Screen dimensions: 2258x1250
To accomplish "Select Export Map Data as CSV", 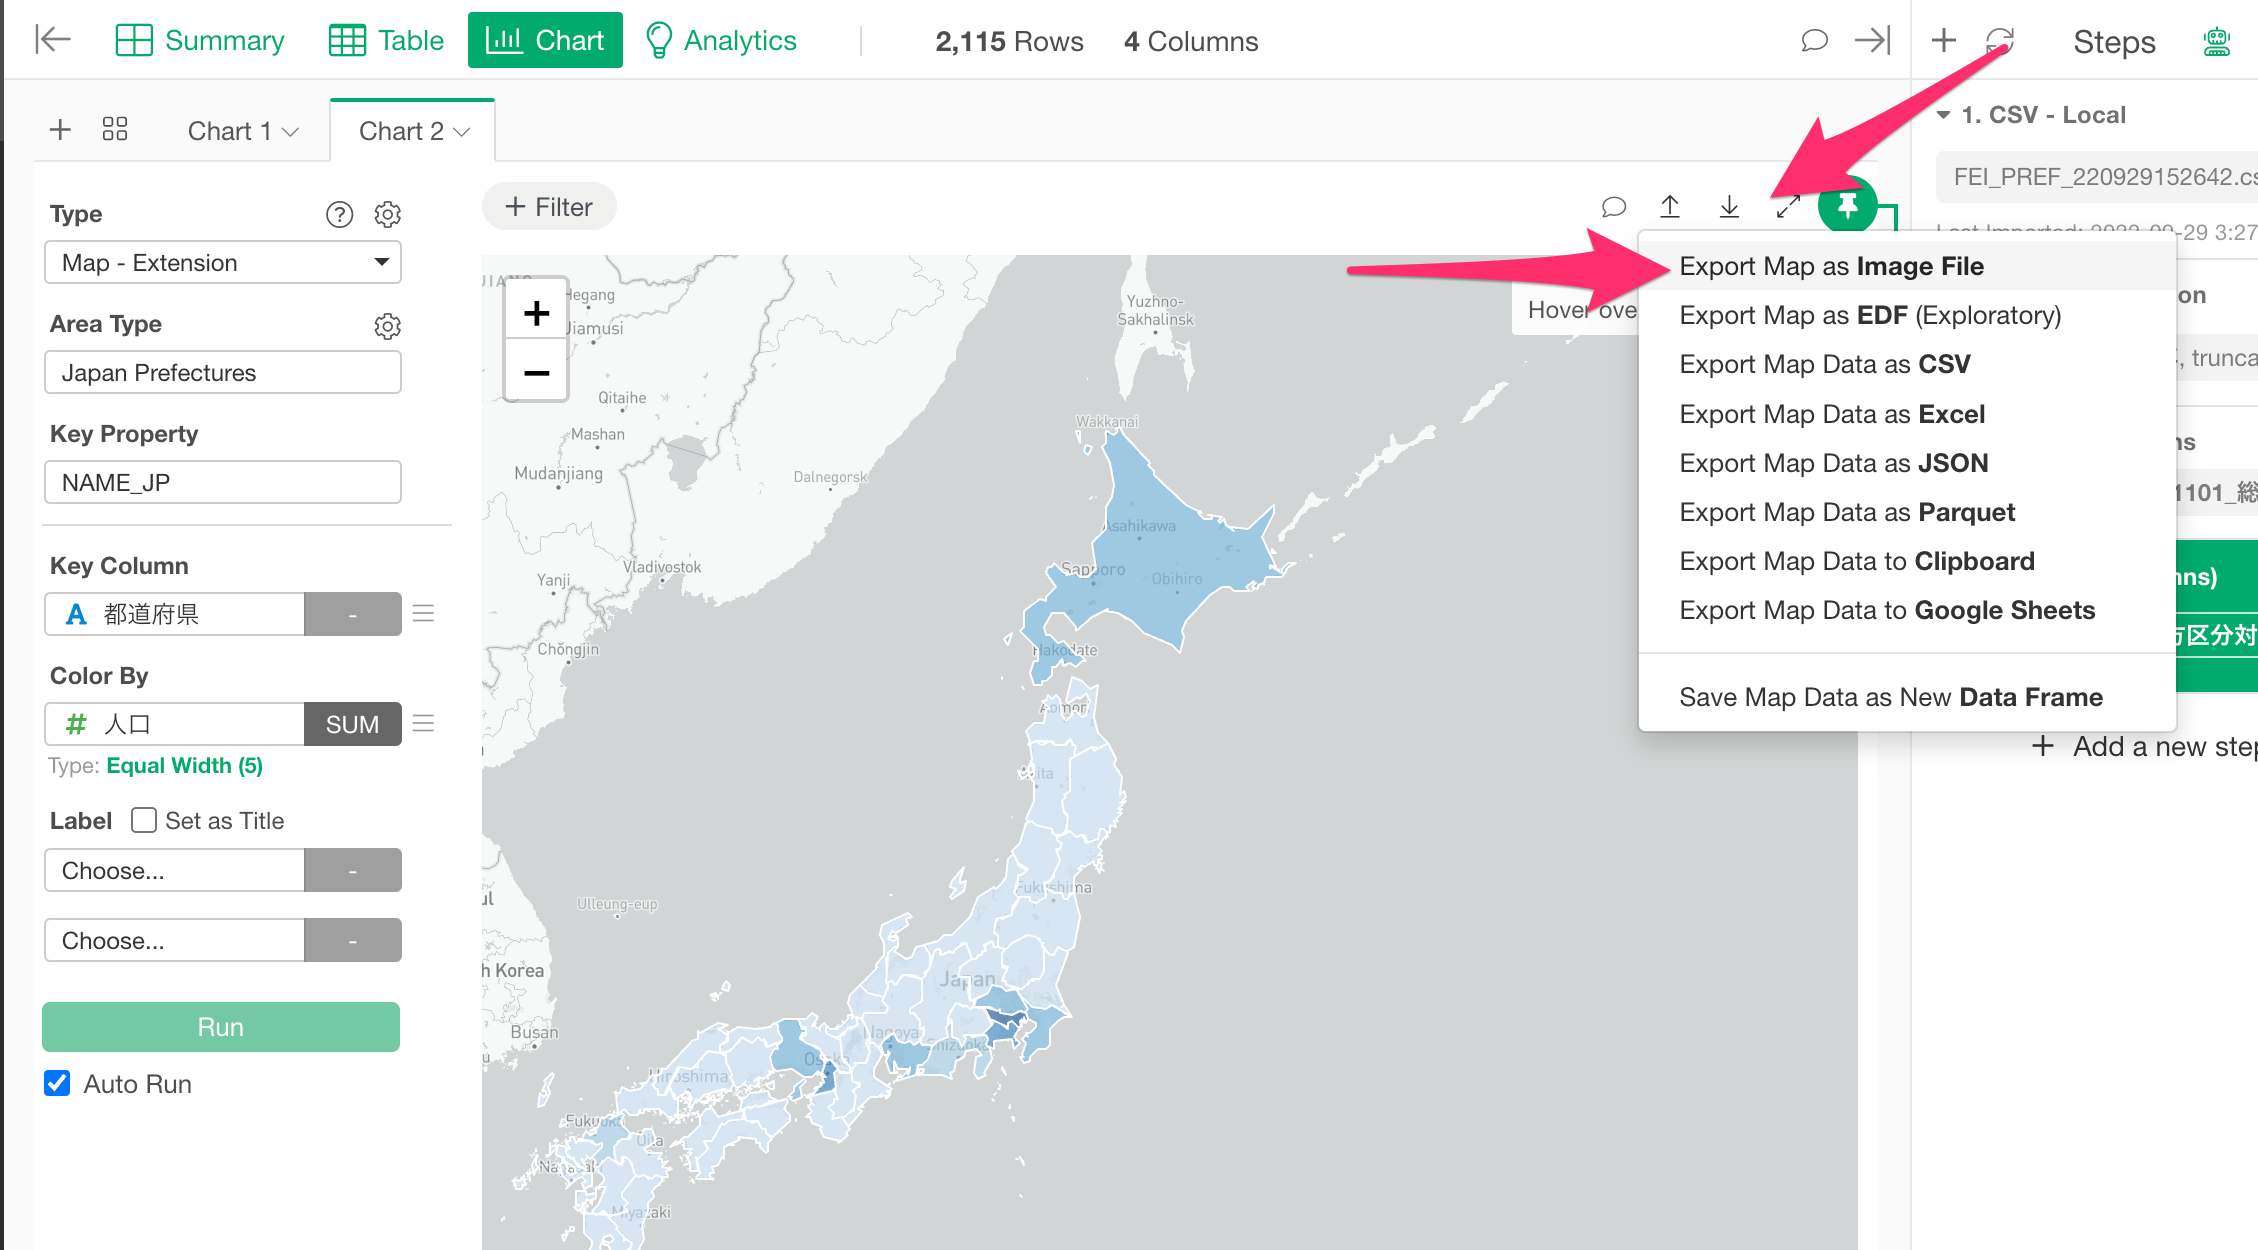I will 1824,364.
